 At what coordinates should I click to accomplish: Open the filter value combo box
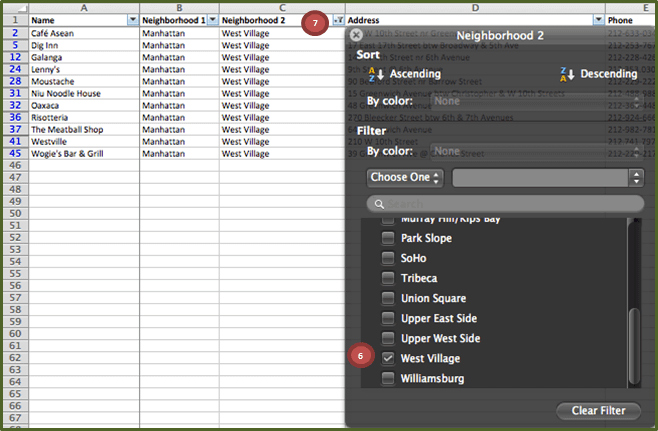pyautogui.click(x=548, y=178)
